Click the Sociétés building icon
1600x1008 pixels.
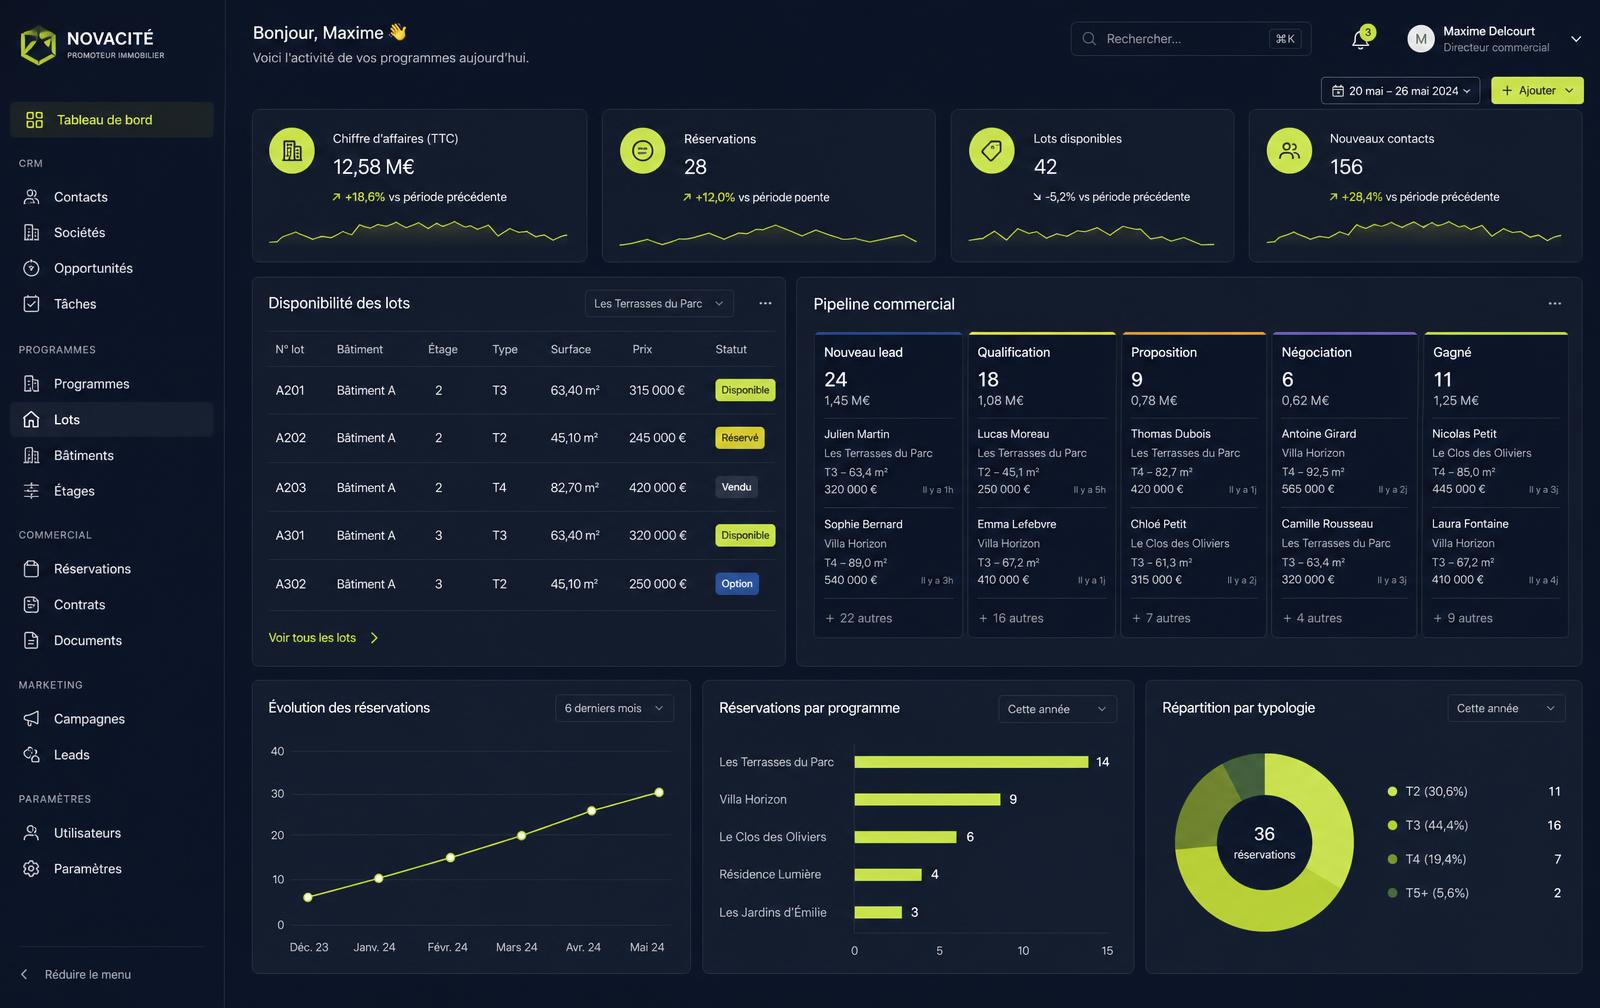pos(32,232)
